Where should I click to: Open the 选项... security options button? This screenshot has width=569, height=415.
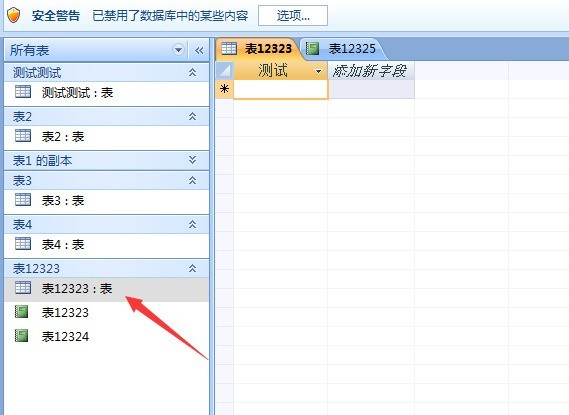(293, 16)
